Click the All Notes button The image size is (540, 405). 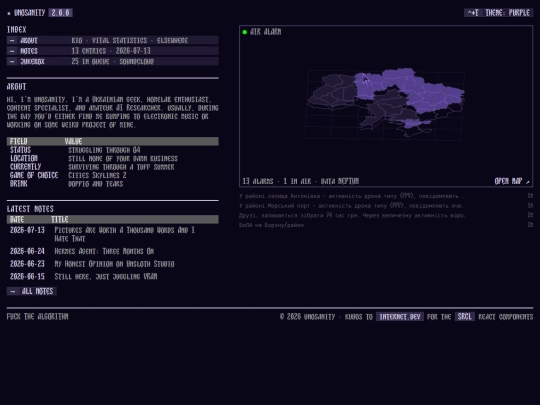click(x=32, y=291)
